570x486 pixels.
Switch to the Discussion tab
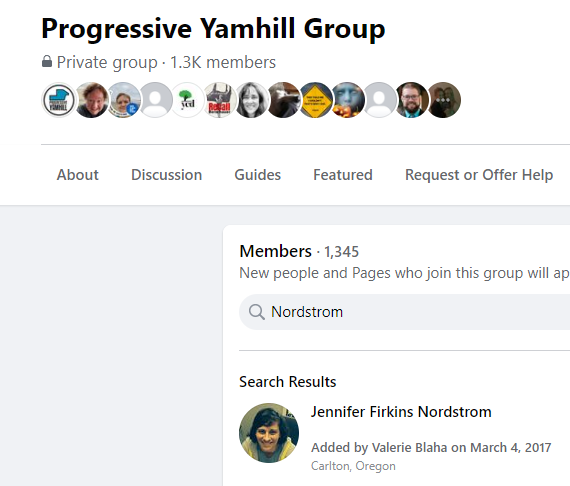(166, 175)
